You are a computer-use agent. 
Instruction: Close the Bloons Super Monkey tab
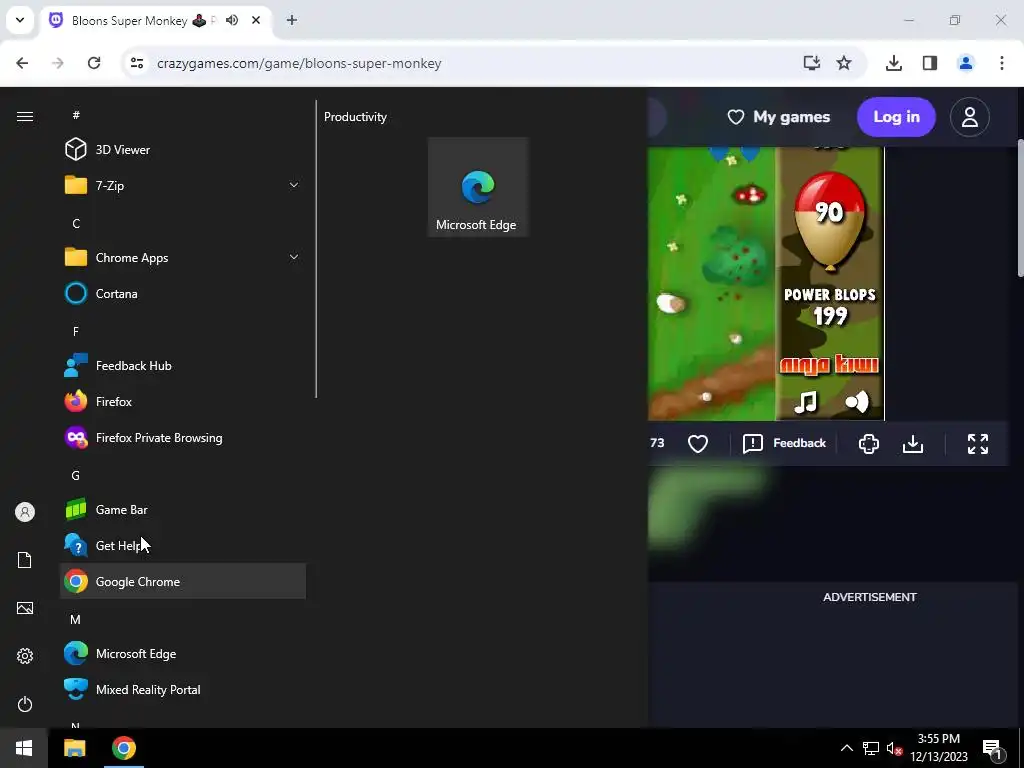tap(256, 20)
